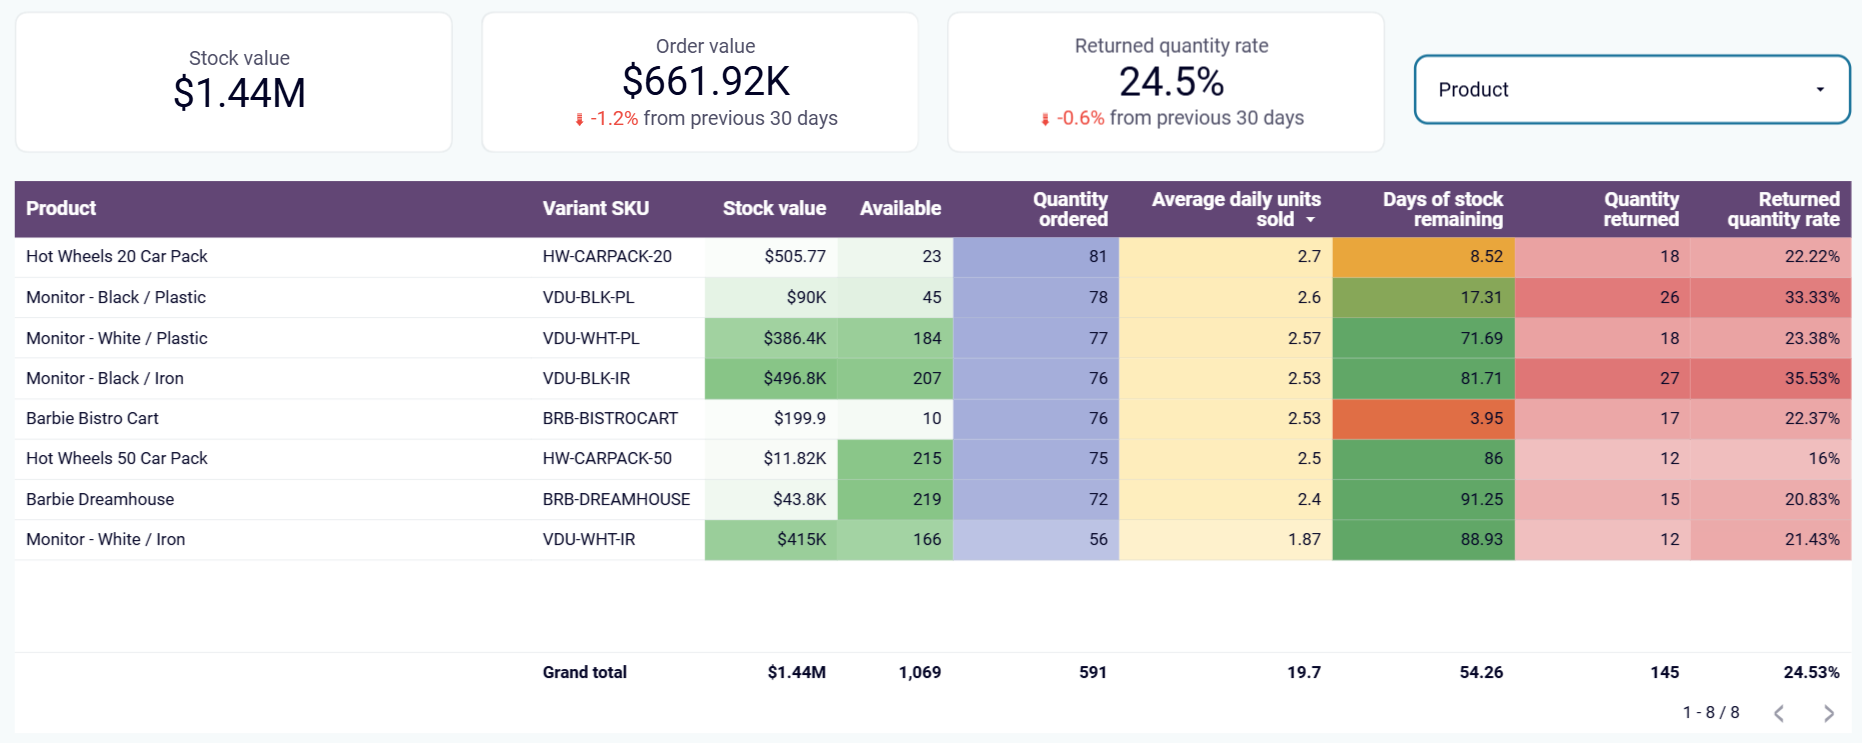Click returned rate 33.33% cell
The width and height of the screenshot is (1862, 743).
(1771, 297)
